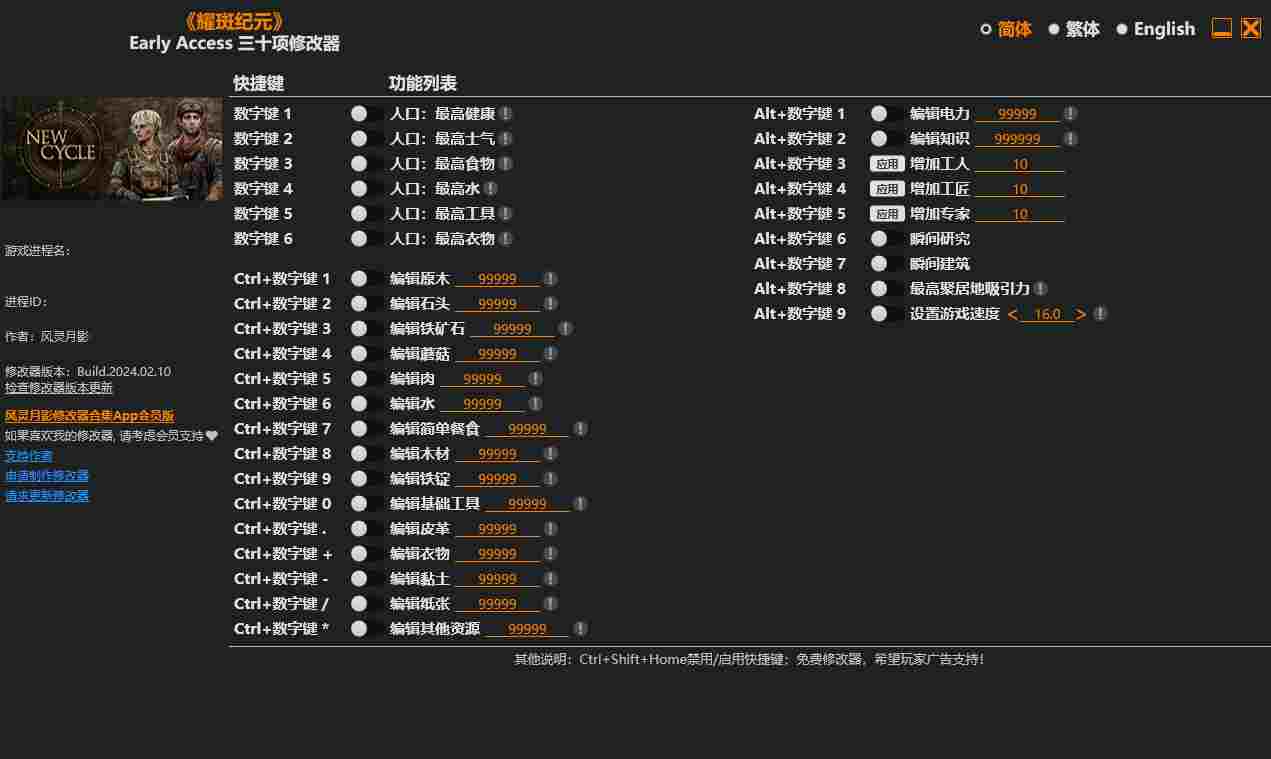Enable 瞬间研究 toggle

pos(886,239)
